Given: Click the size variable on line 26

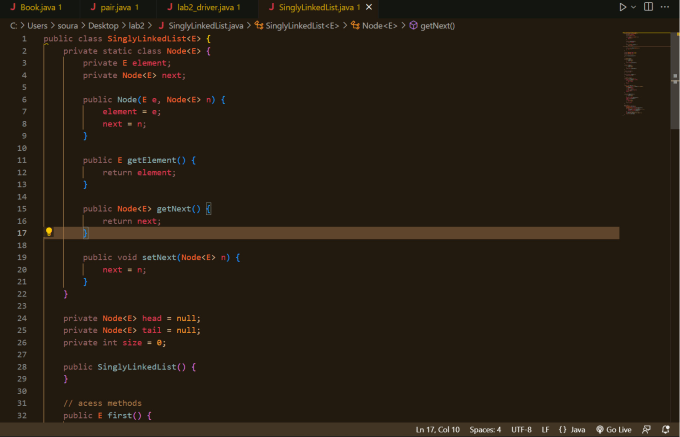Looking at the screenshot, I should pos(132,342).
